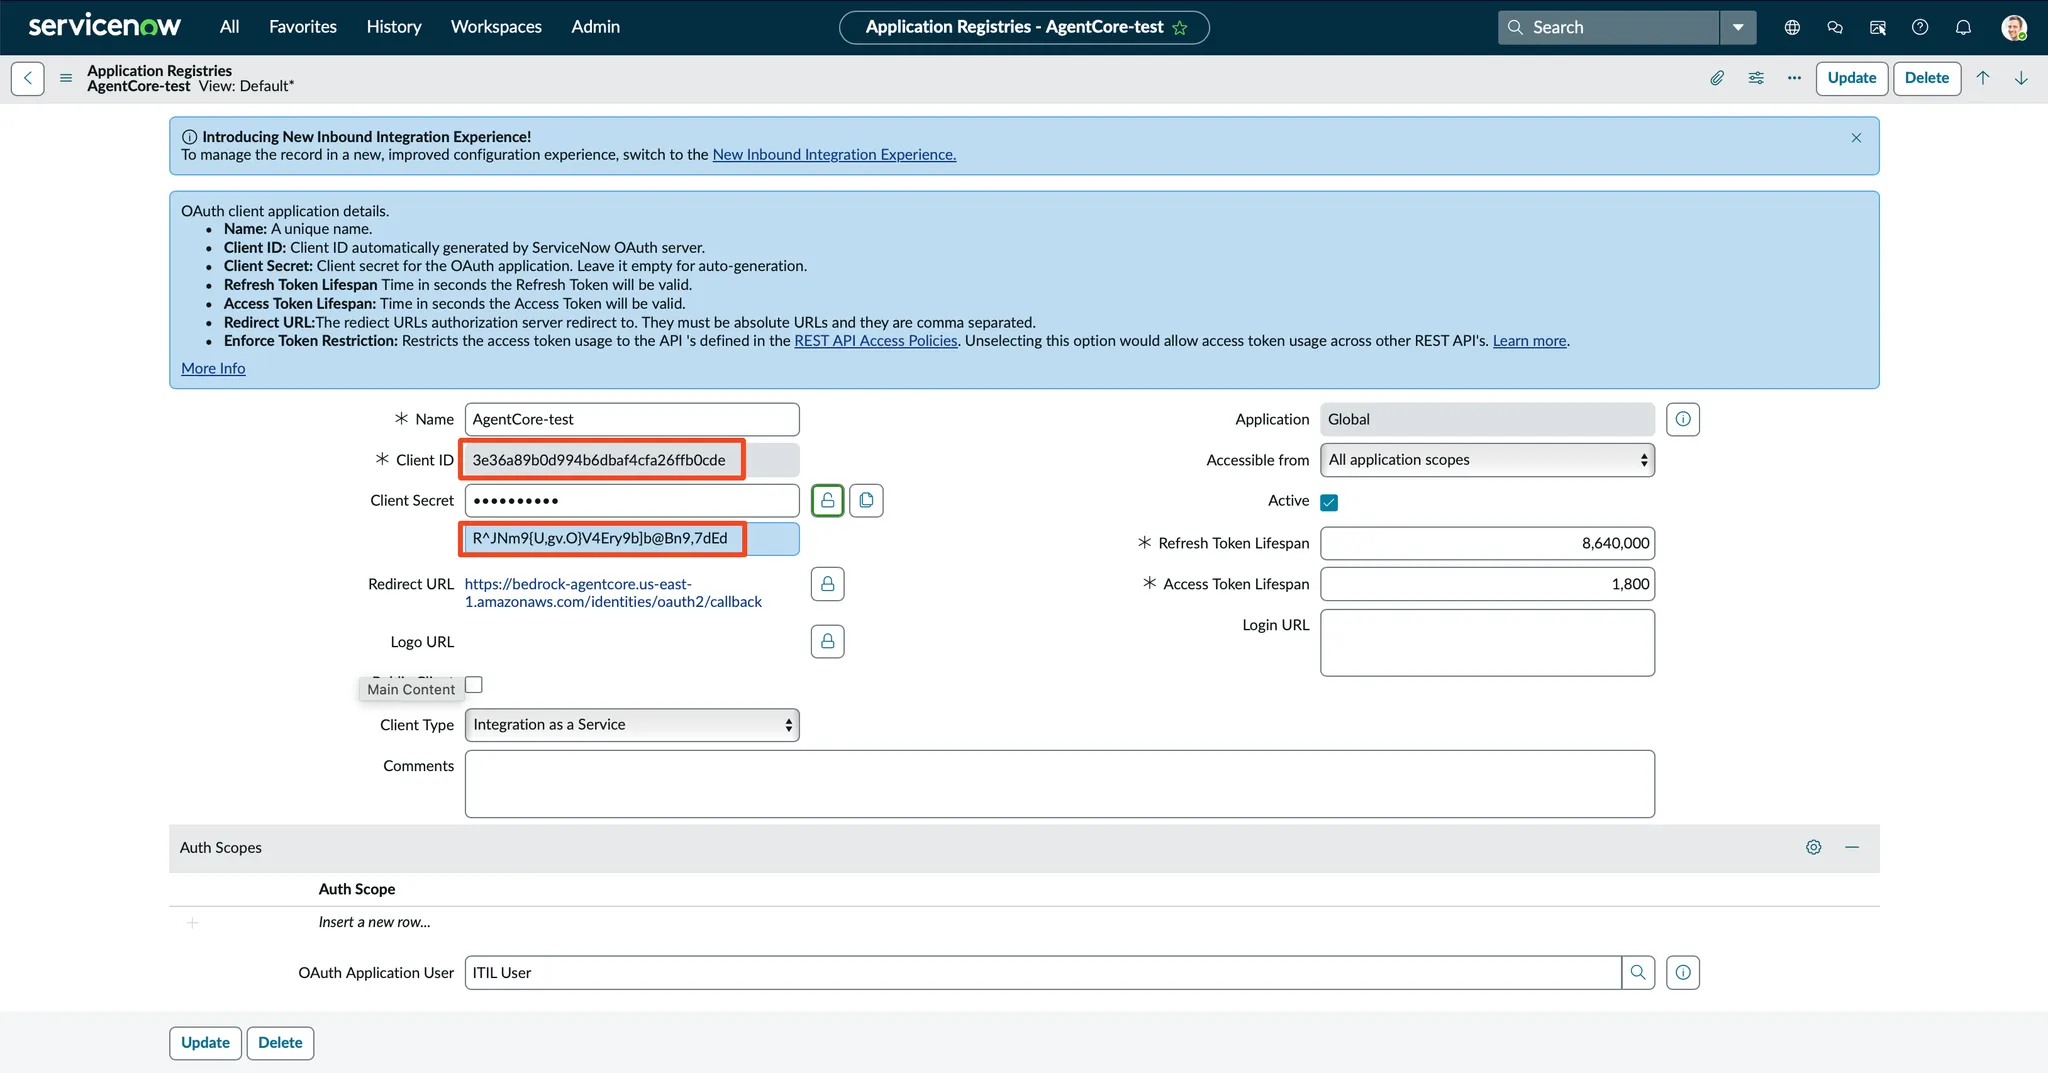2048x1073 pixels.
Task: Open the Admin menu
Action: pos(596,27)
